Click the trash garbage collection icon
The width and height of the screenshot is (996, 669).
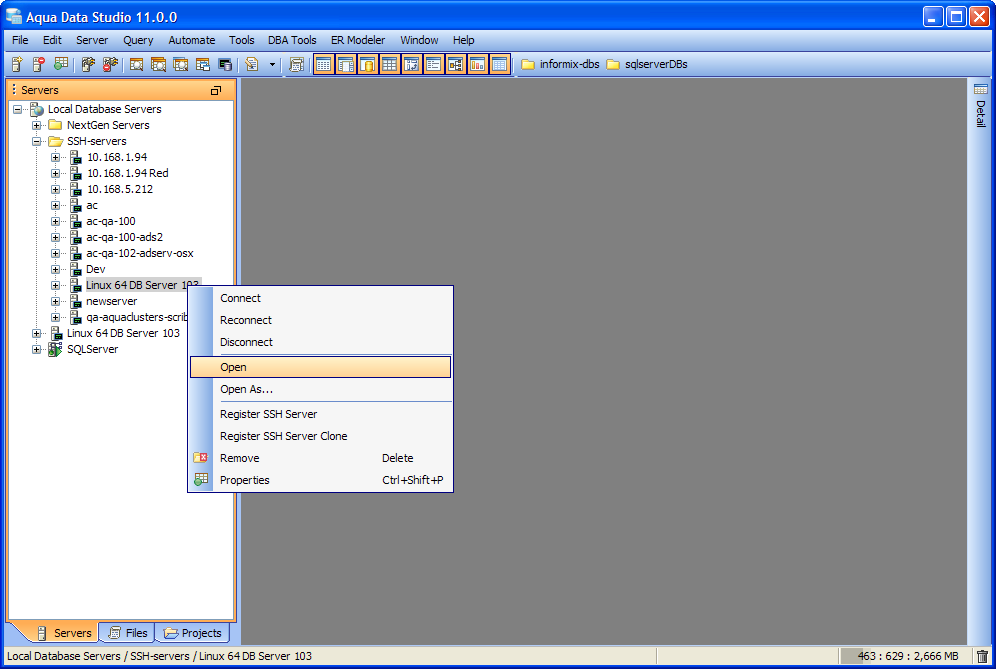[982, 656]
